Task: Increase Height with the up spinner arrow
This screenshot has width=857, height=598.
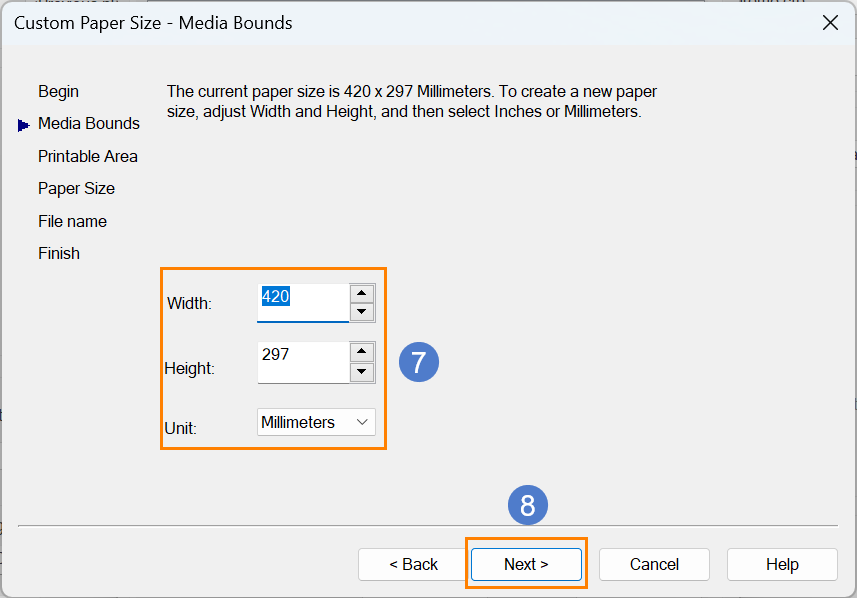Action: [x=361, y=352]
